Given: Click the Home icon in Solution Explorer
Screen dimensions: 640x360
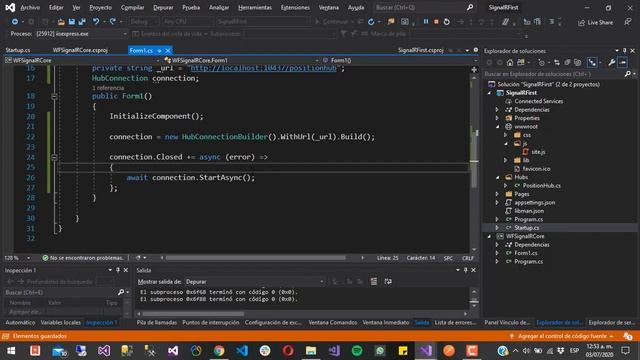Looking at the screenshot, I should pos(510,62).
